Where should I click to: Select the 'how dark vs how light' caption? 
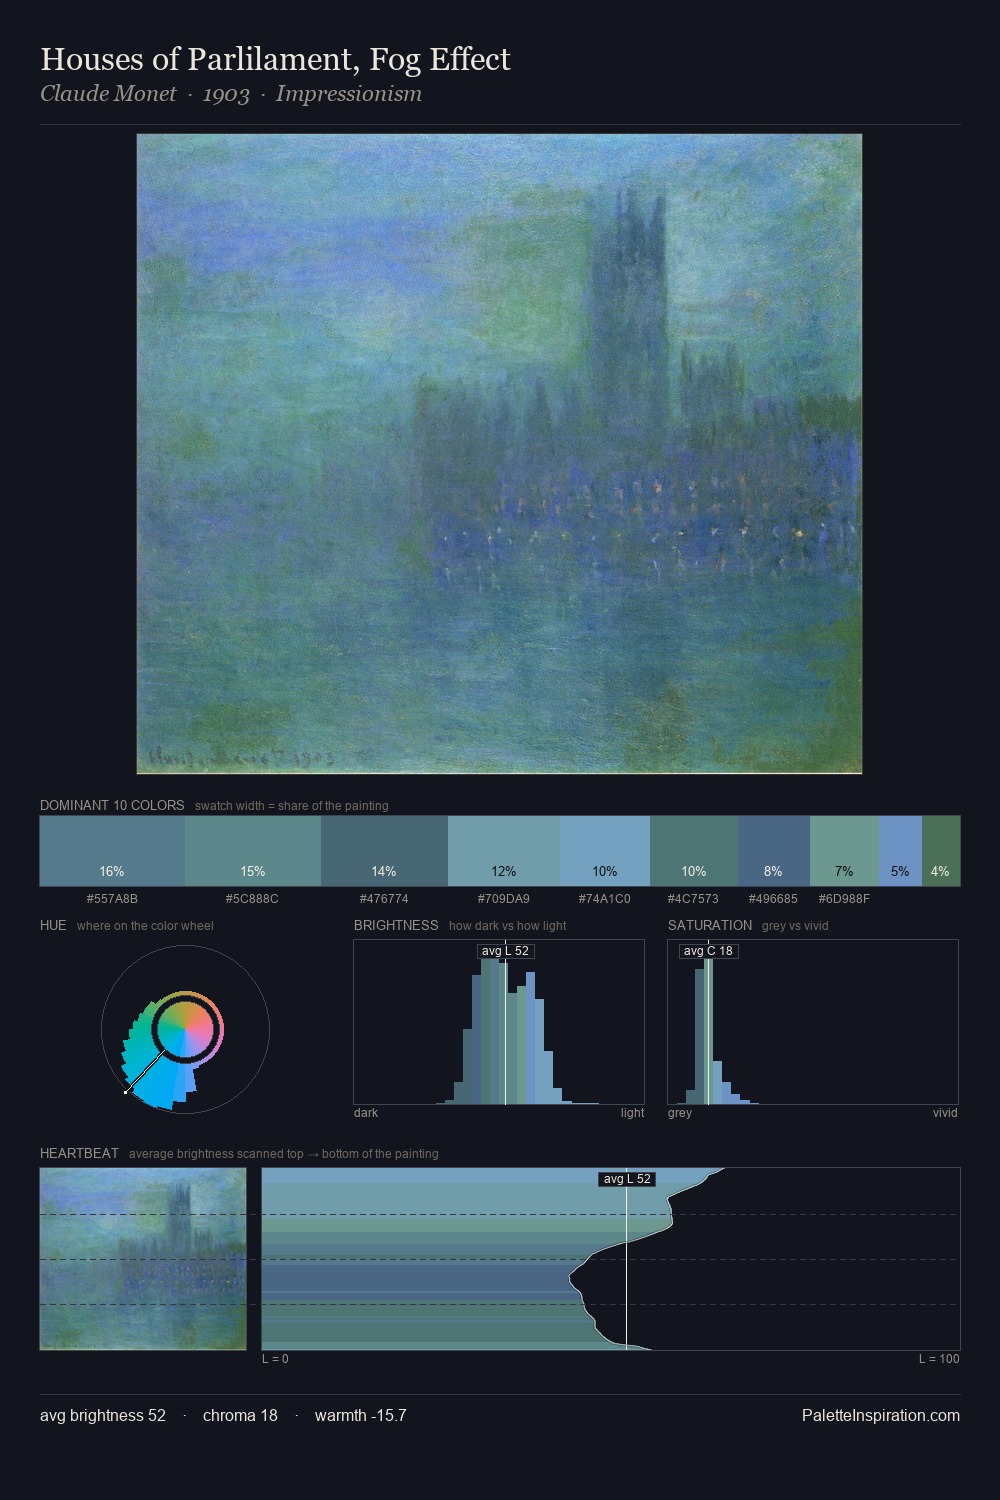pos(508,926)
